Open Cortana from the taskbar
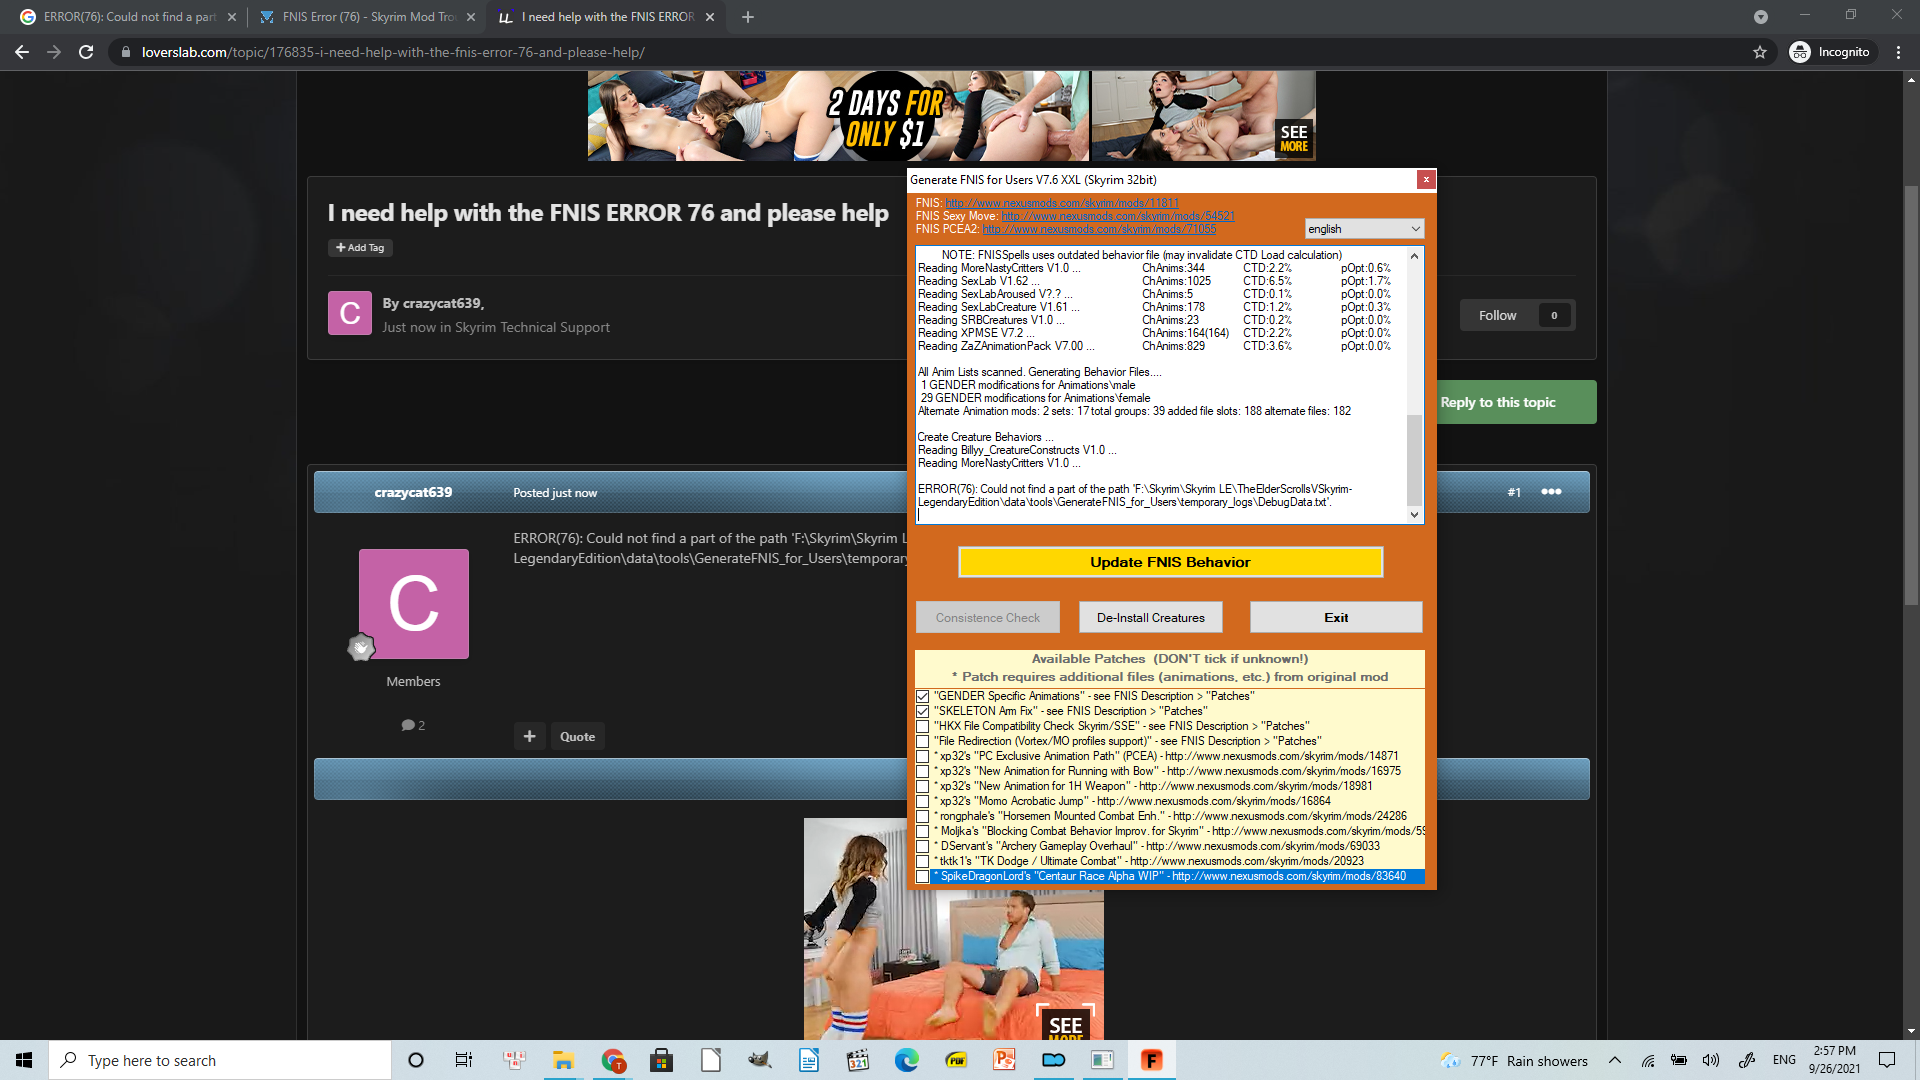1920x1080 pixels. click(416, 1060)
